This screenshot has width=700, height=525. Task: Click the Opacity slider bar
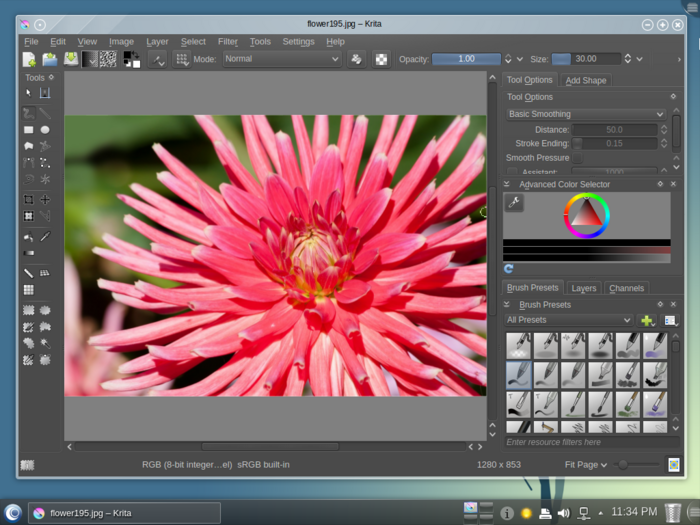coord(466,59)
